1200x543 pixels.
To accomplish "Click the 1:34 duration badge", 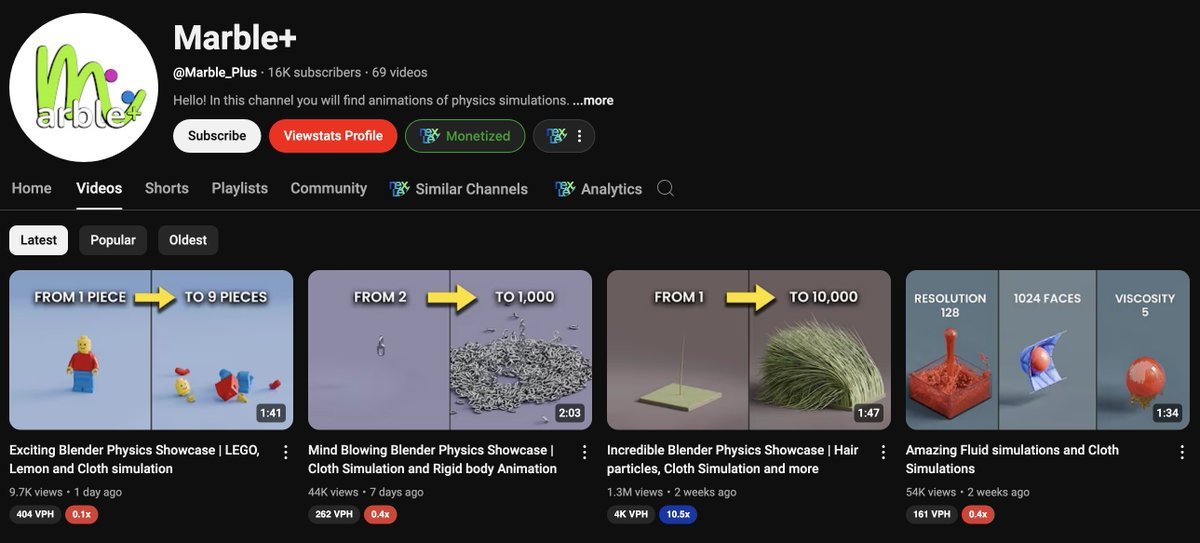I will (x=1168, y=413).
